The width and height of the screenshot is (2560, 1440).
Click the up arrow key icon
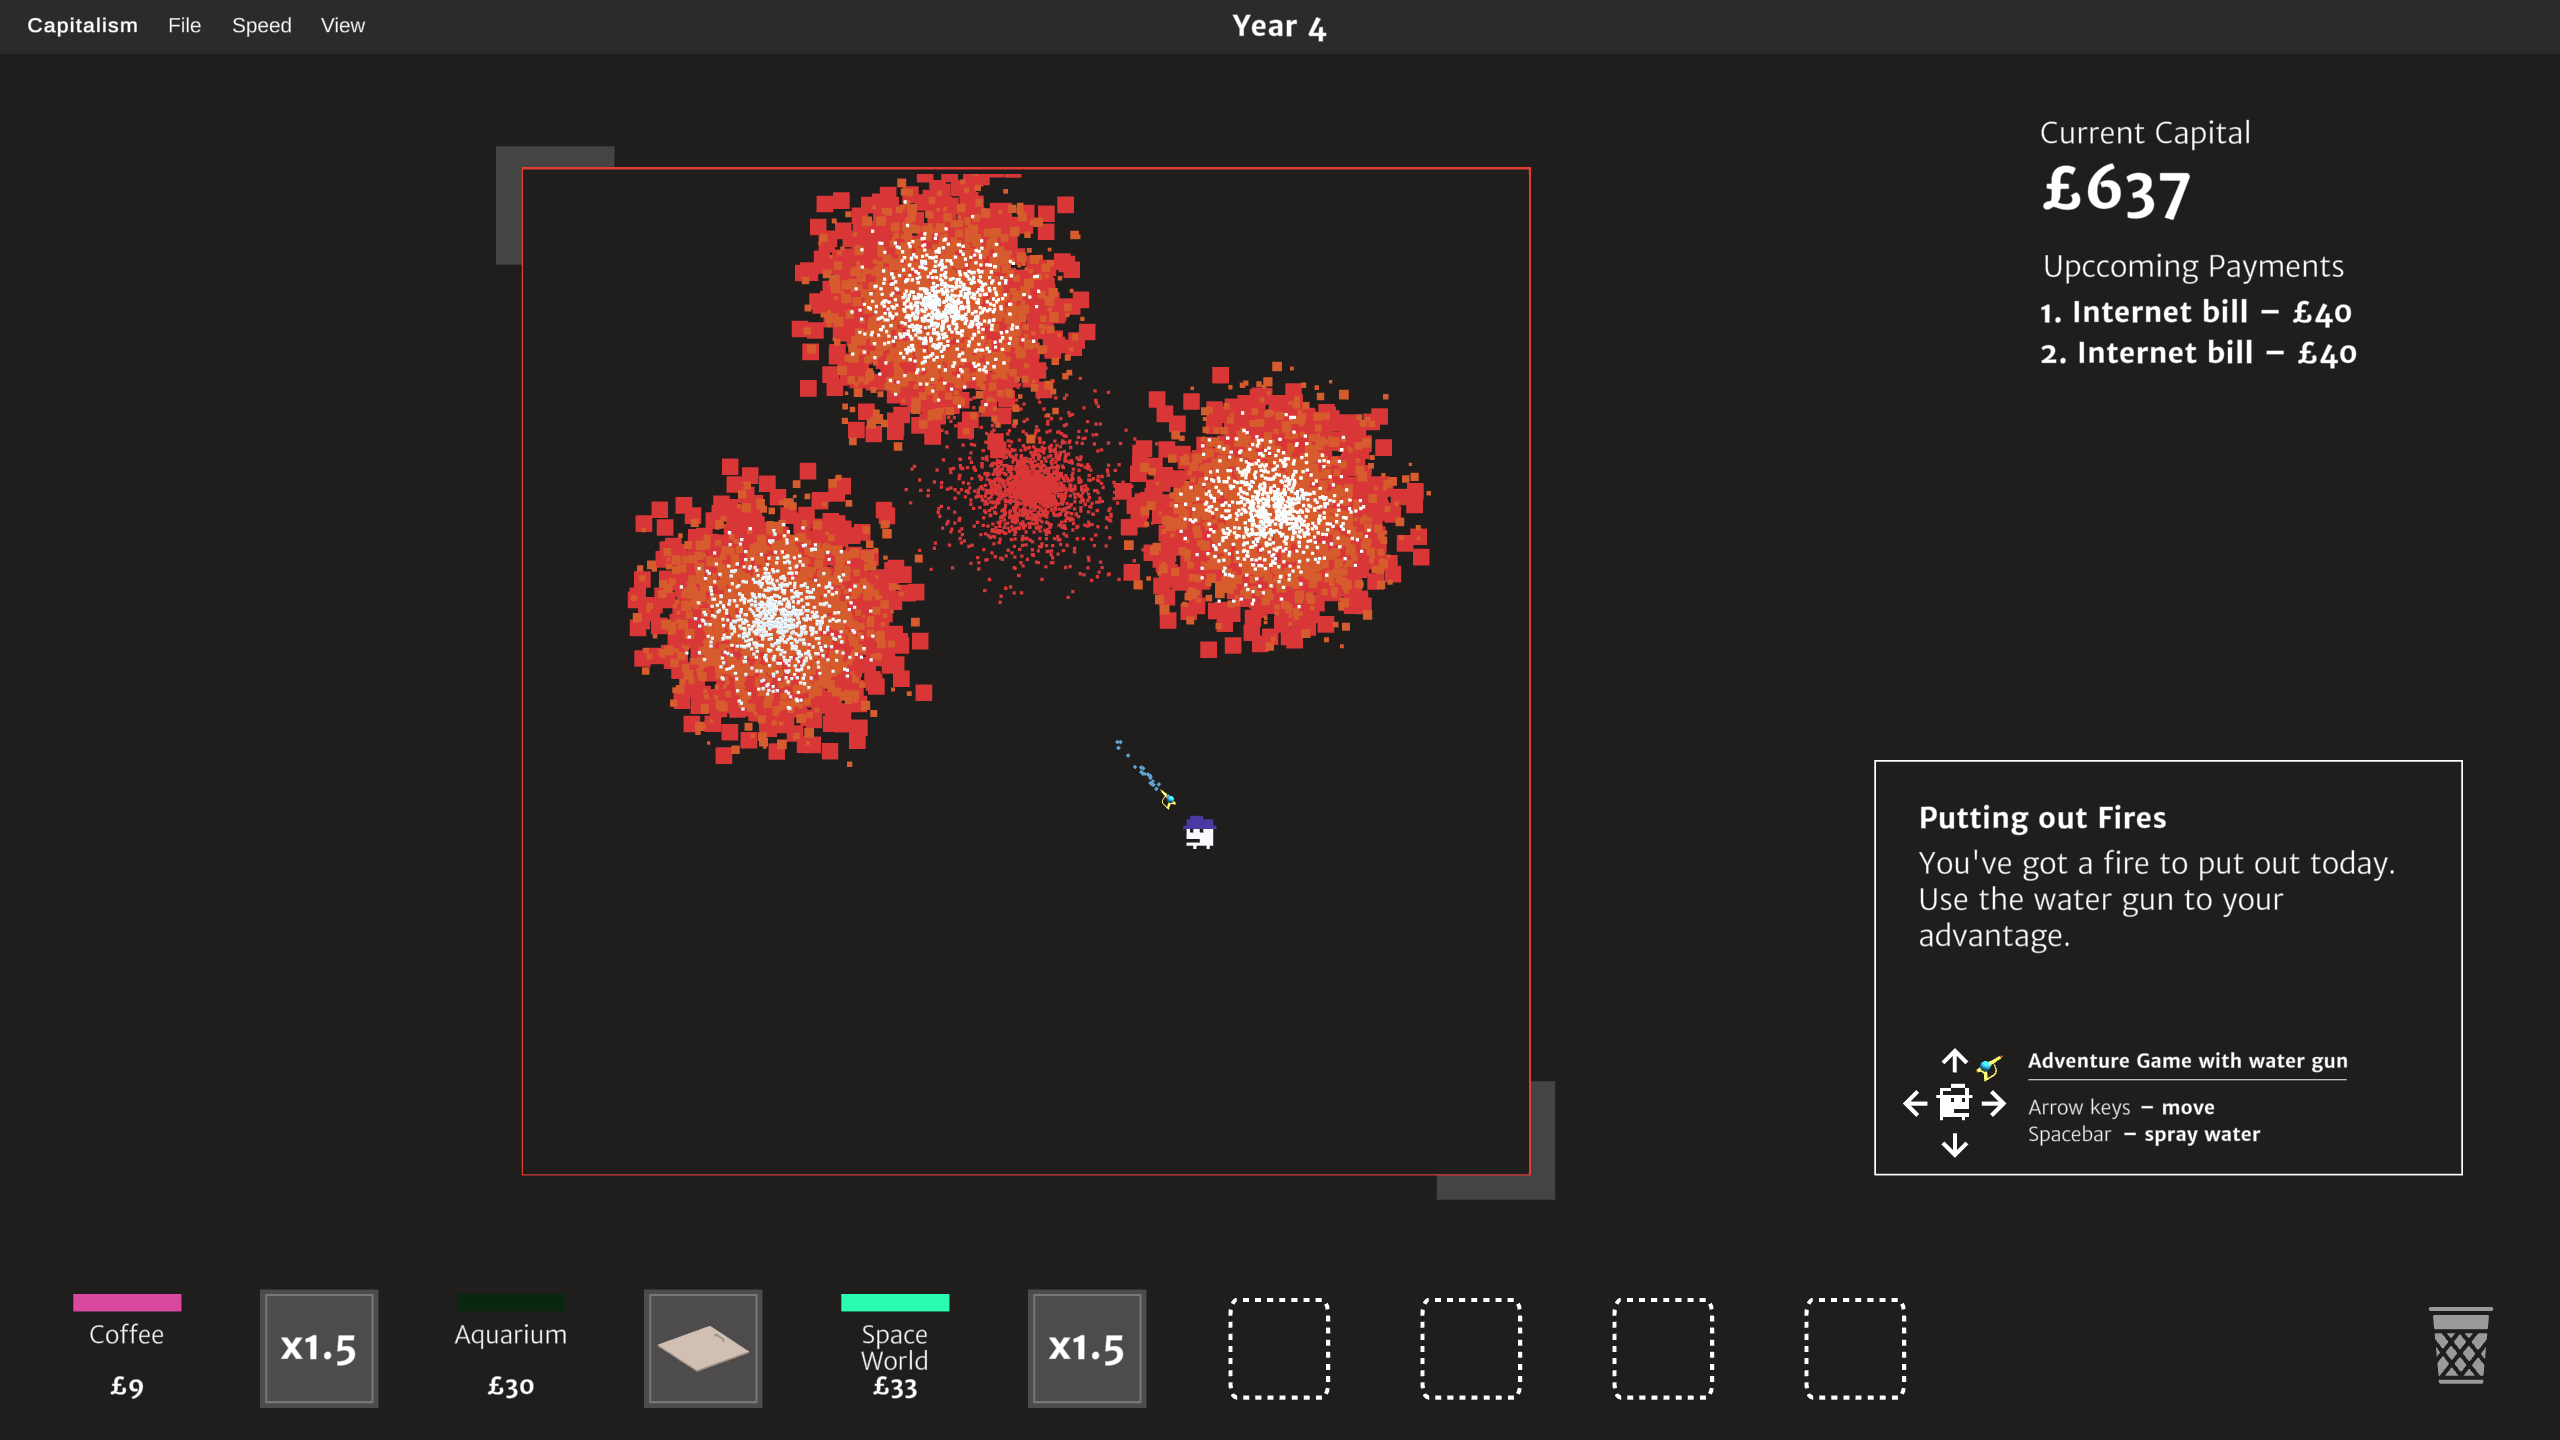coord(1954,1060)
